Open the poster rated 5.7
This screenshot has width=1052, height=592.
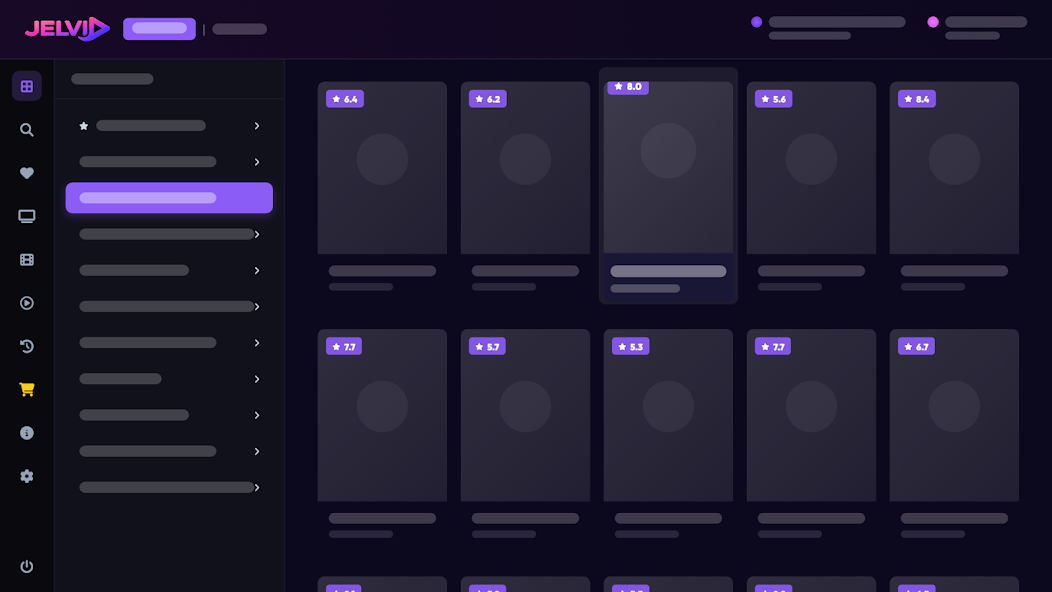point(525,415)
